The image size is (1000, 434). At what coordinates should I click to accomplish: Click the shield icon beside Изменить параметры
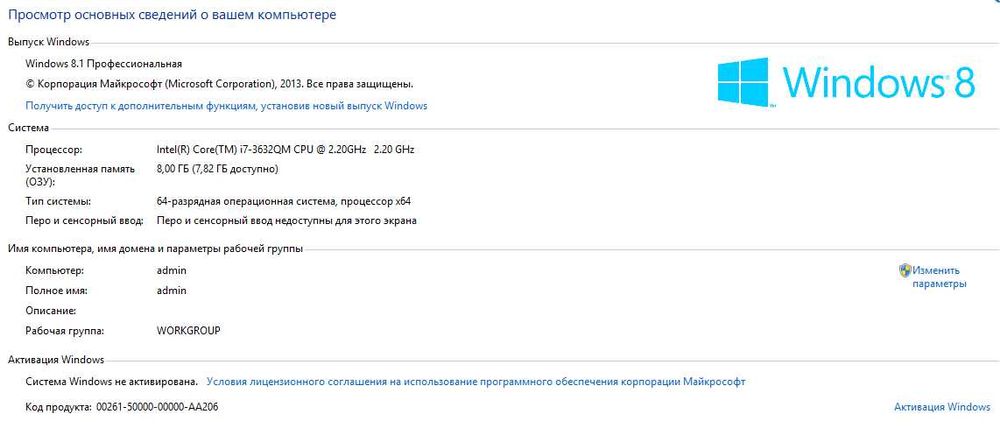(x=904, y=270)
